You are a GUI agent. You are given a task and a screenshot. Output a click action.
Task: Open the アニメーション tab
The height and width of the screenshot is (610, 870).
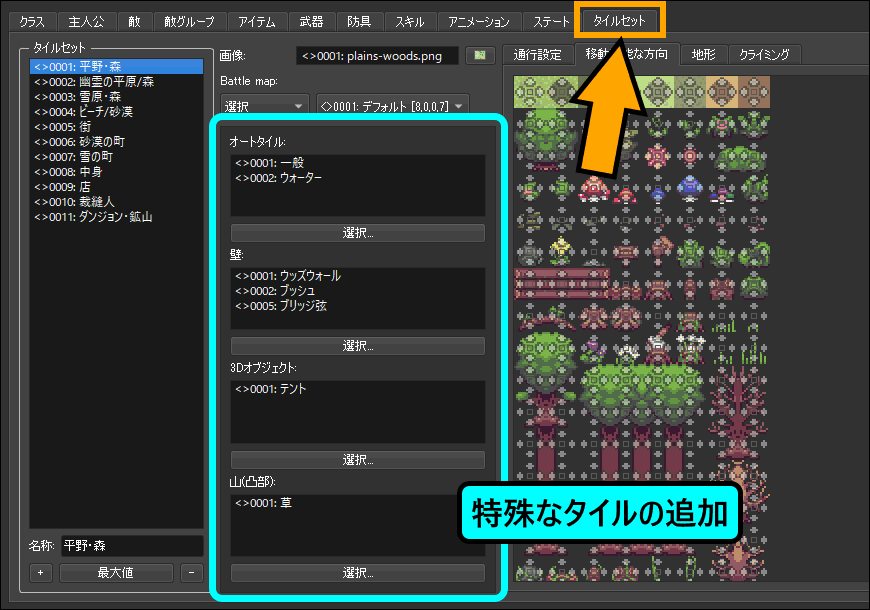(479, 21)
